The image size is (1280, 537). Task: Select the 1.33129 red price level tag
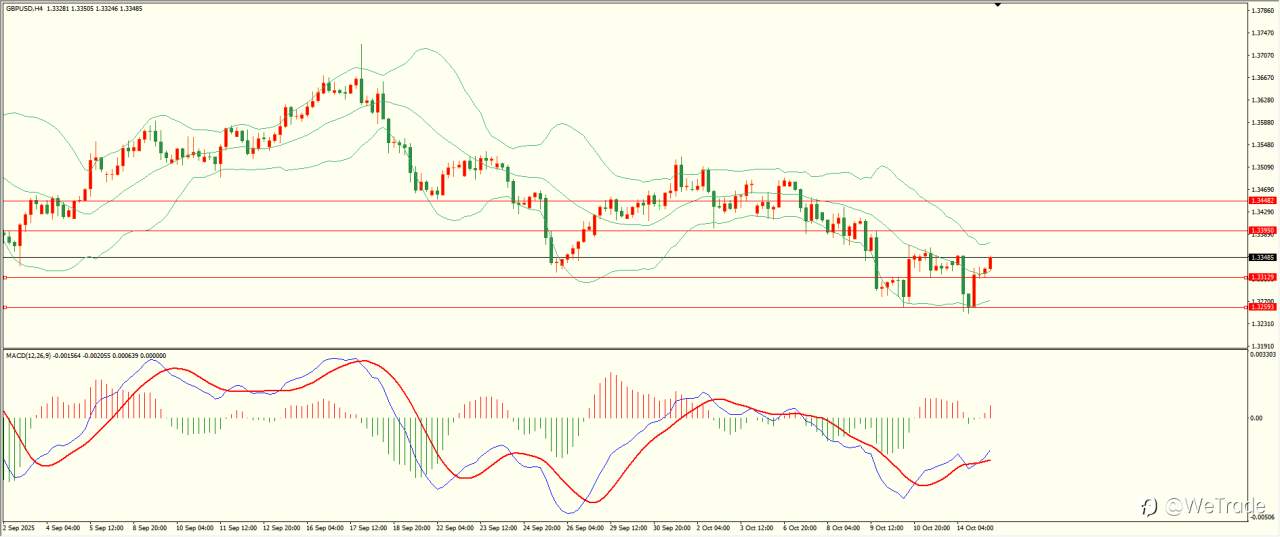point(1262,277)
